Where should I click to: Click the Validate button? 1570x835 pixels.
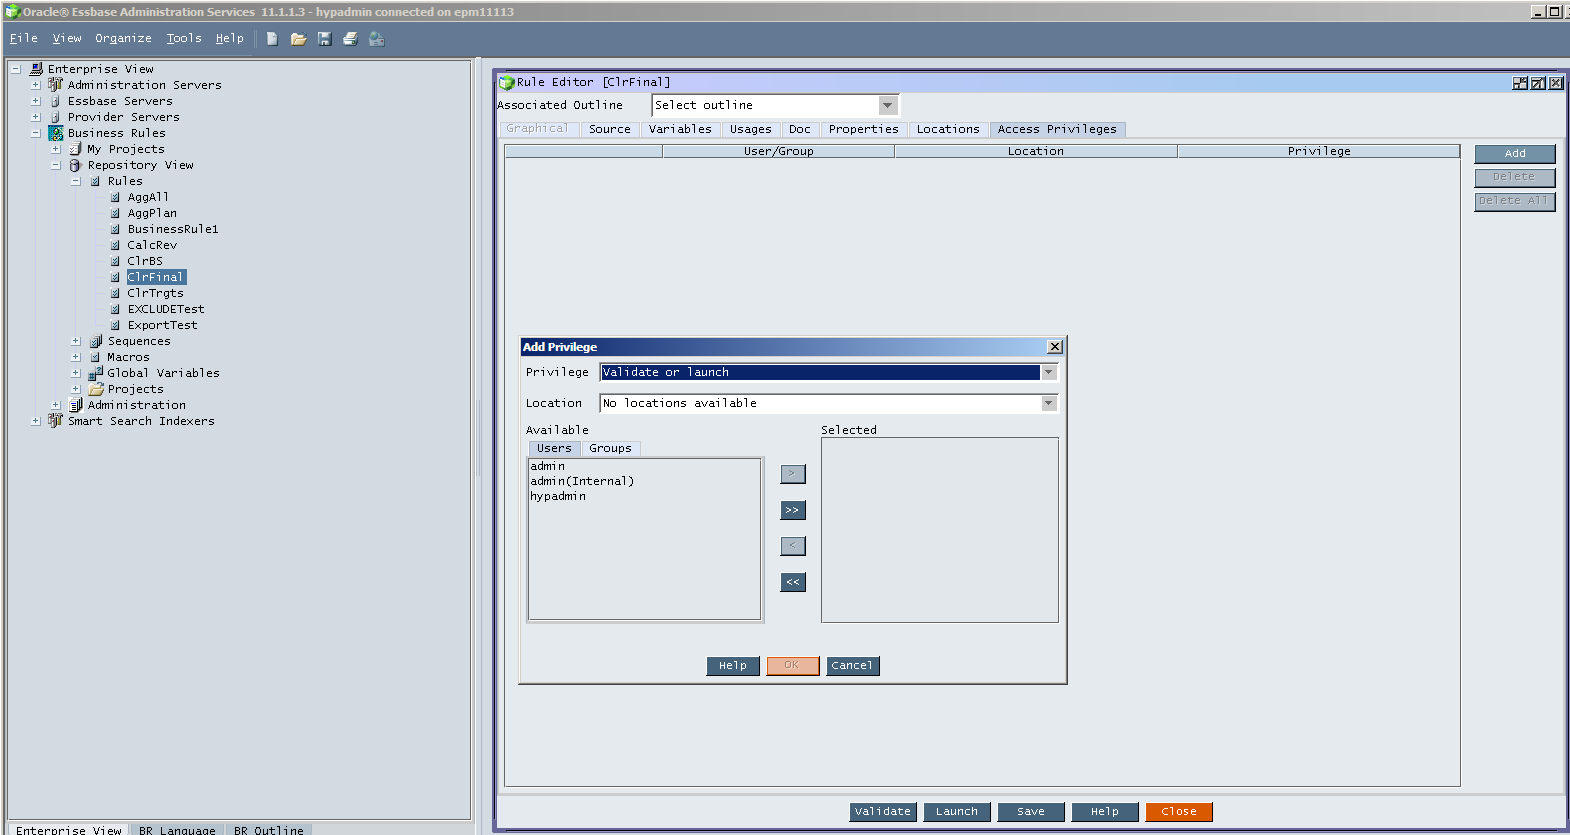pyautogui.click(x=883, y=812)
